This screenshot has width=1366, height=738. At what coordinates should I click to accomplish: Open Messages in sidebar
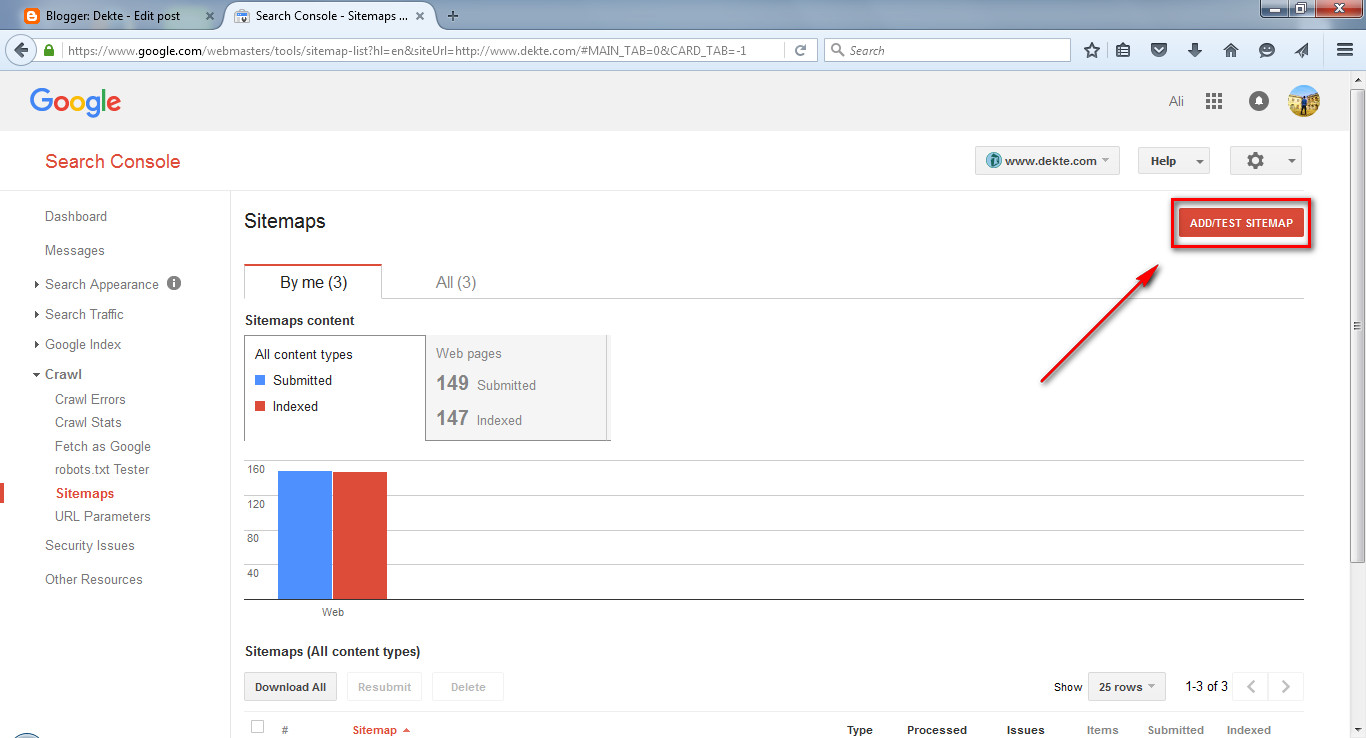(x=75, y=250)
